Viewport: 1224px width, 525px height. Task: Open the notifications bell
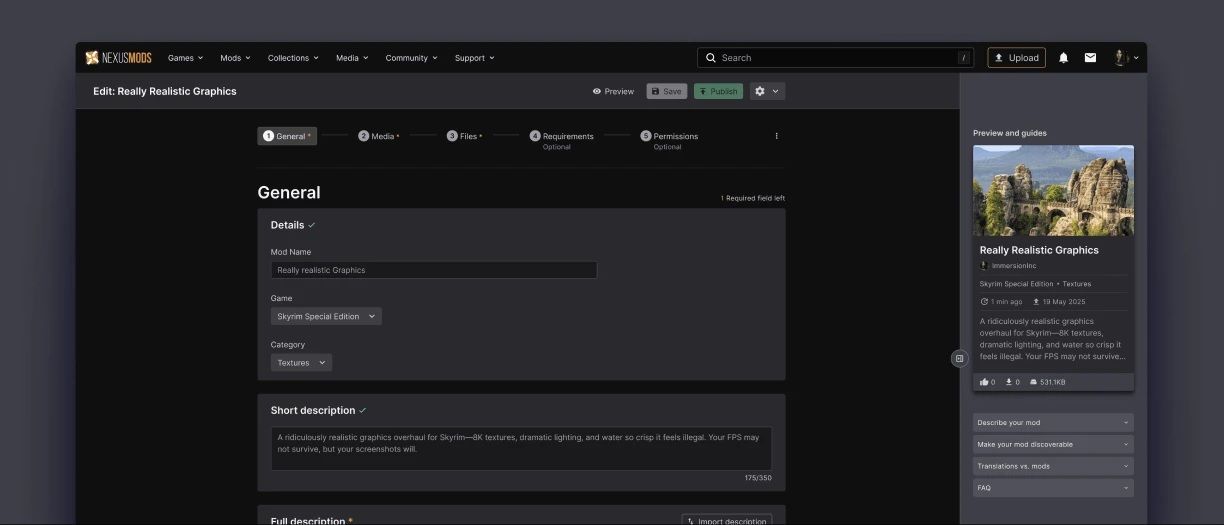pyautogui.click(x=1063, y=58)
